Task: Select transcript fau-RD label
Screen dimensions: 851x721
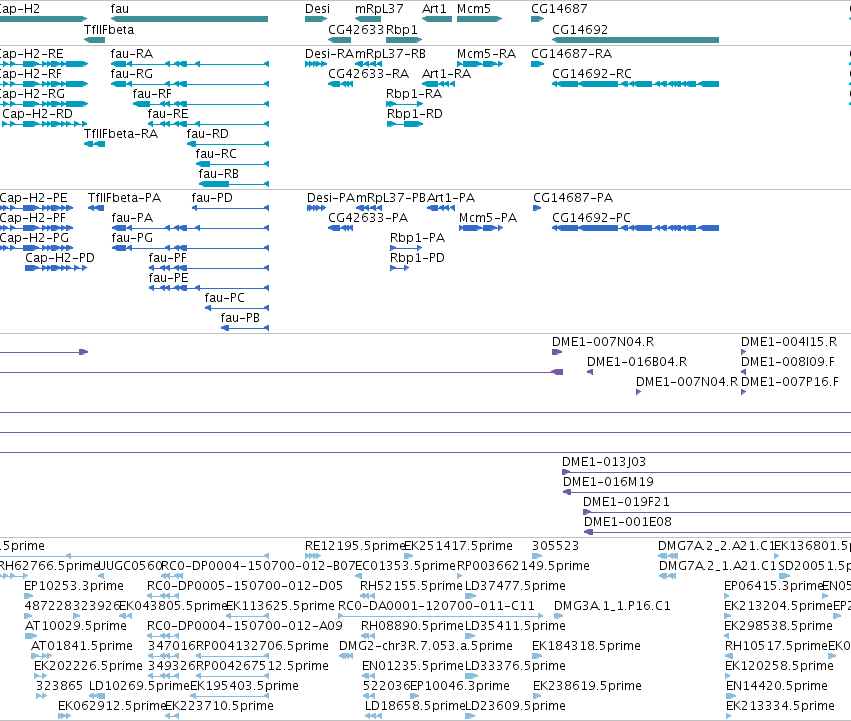Action: pos(207,134)
